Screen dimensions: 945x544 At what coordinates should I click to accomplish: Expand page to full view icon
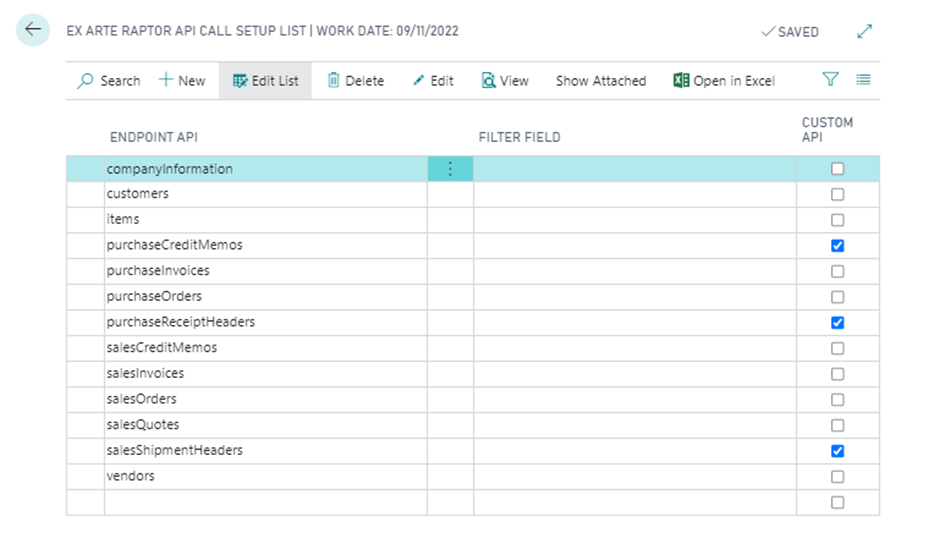pos(865,32)
